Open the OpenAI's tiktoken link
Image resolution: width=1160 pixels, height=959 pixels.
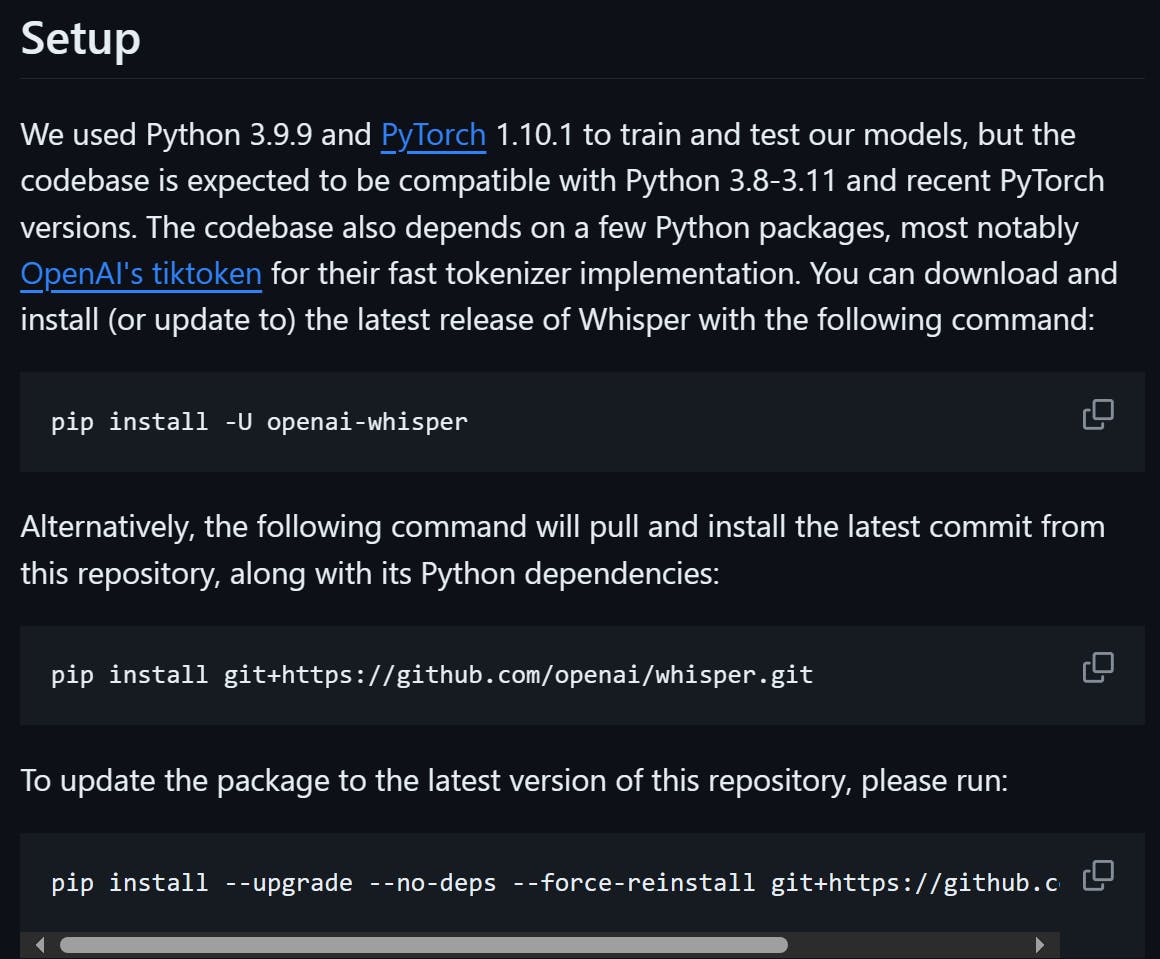tap(141, 274)
